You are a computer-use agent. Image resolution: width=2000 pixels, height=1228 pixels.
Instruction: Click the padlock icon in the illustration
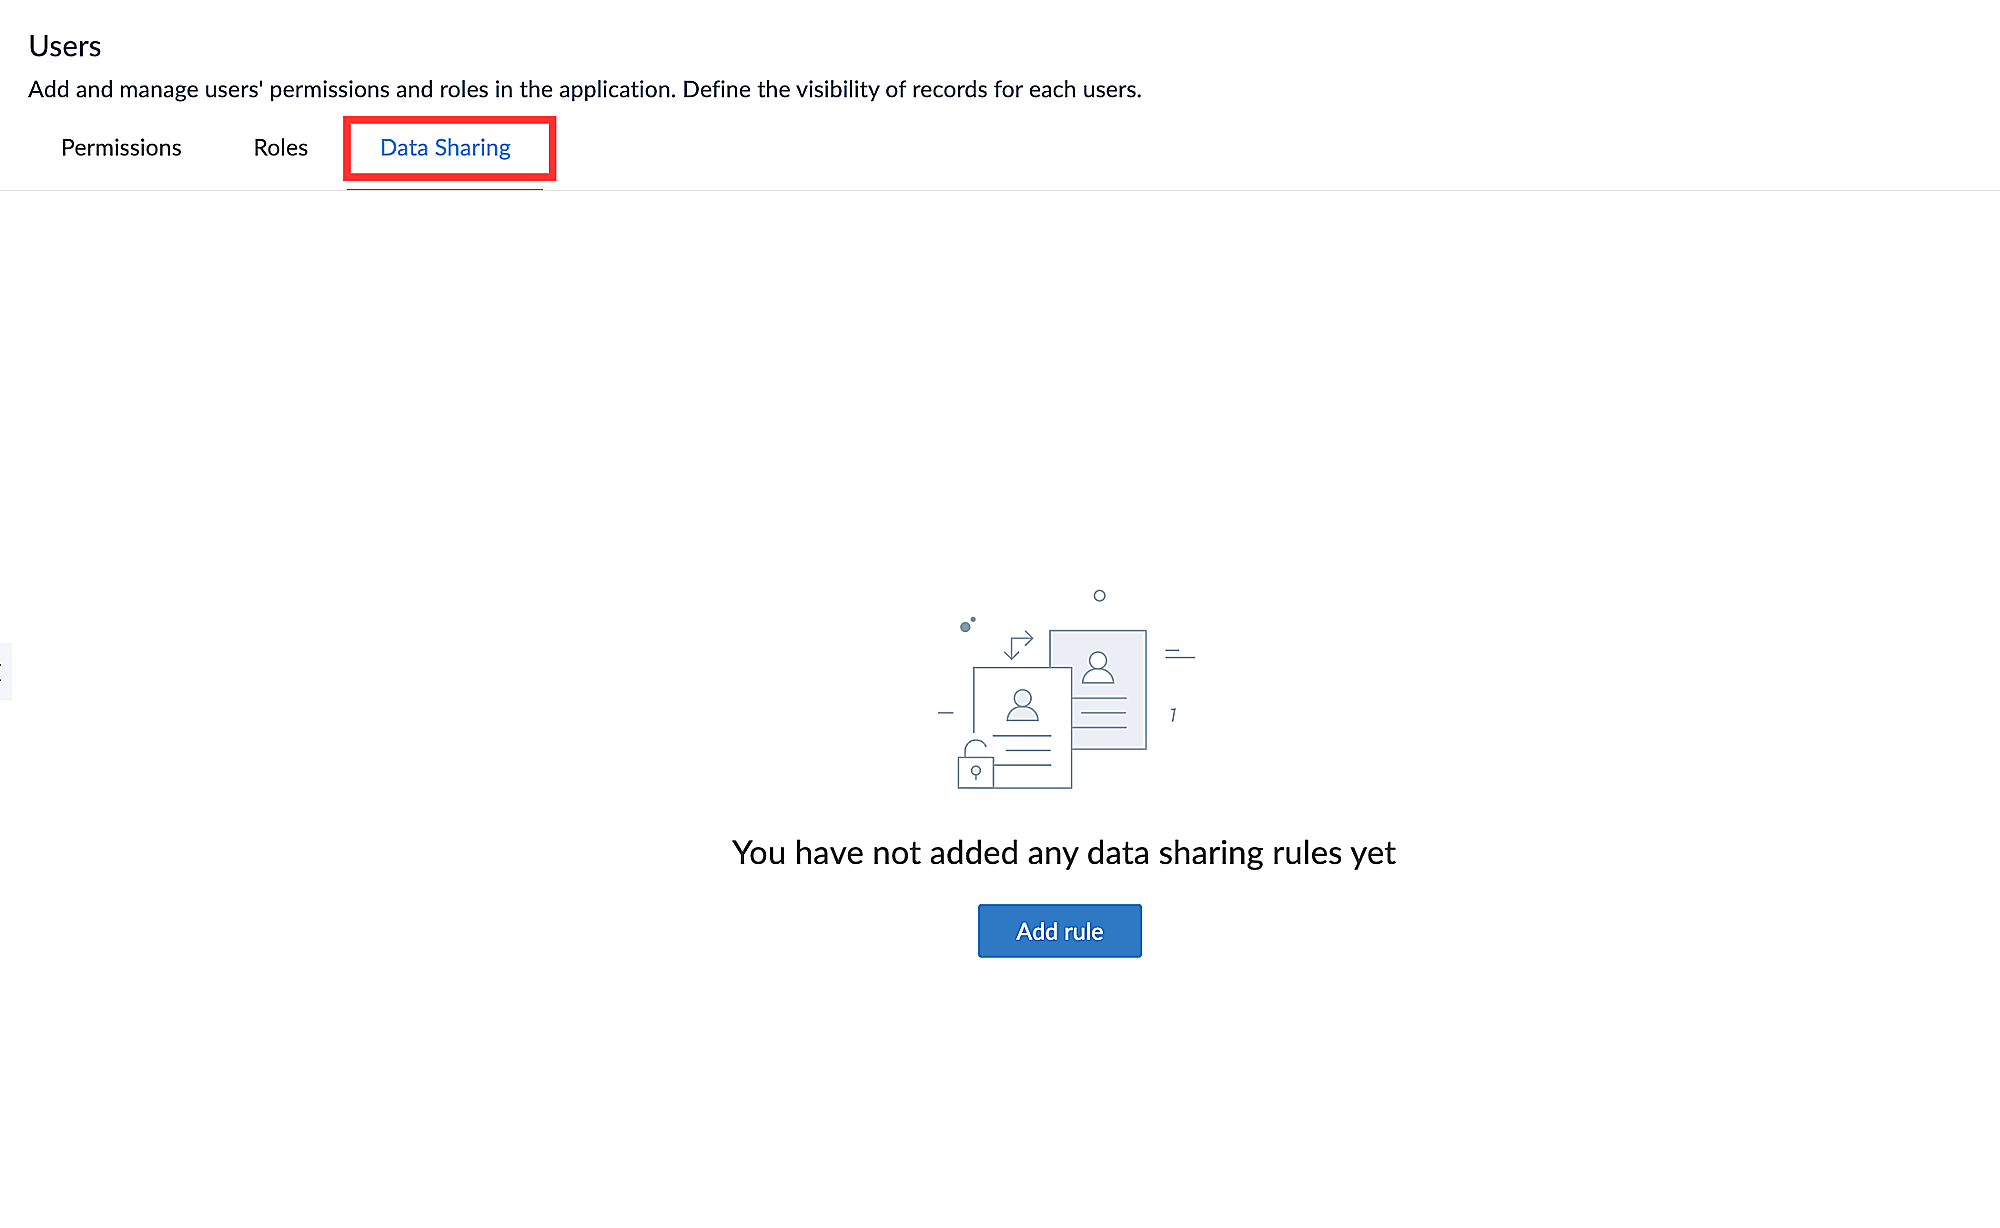(x=976, y=767)
